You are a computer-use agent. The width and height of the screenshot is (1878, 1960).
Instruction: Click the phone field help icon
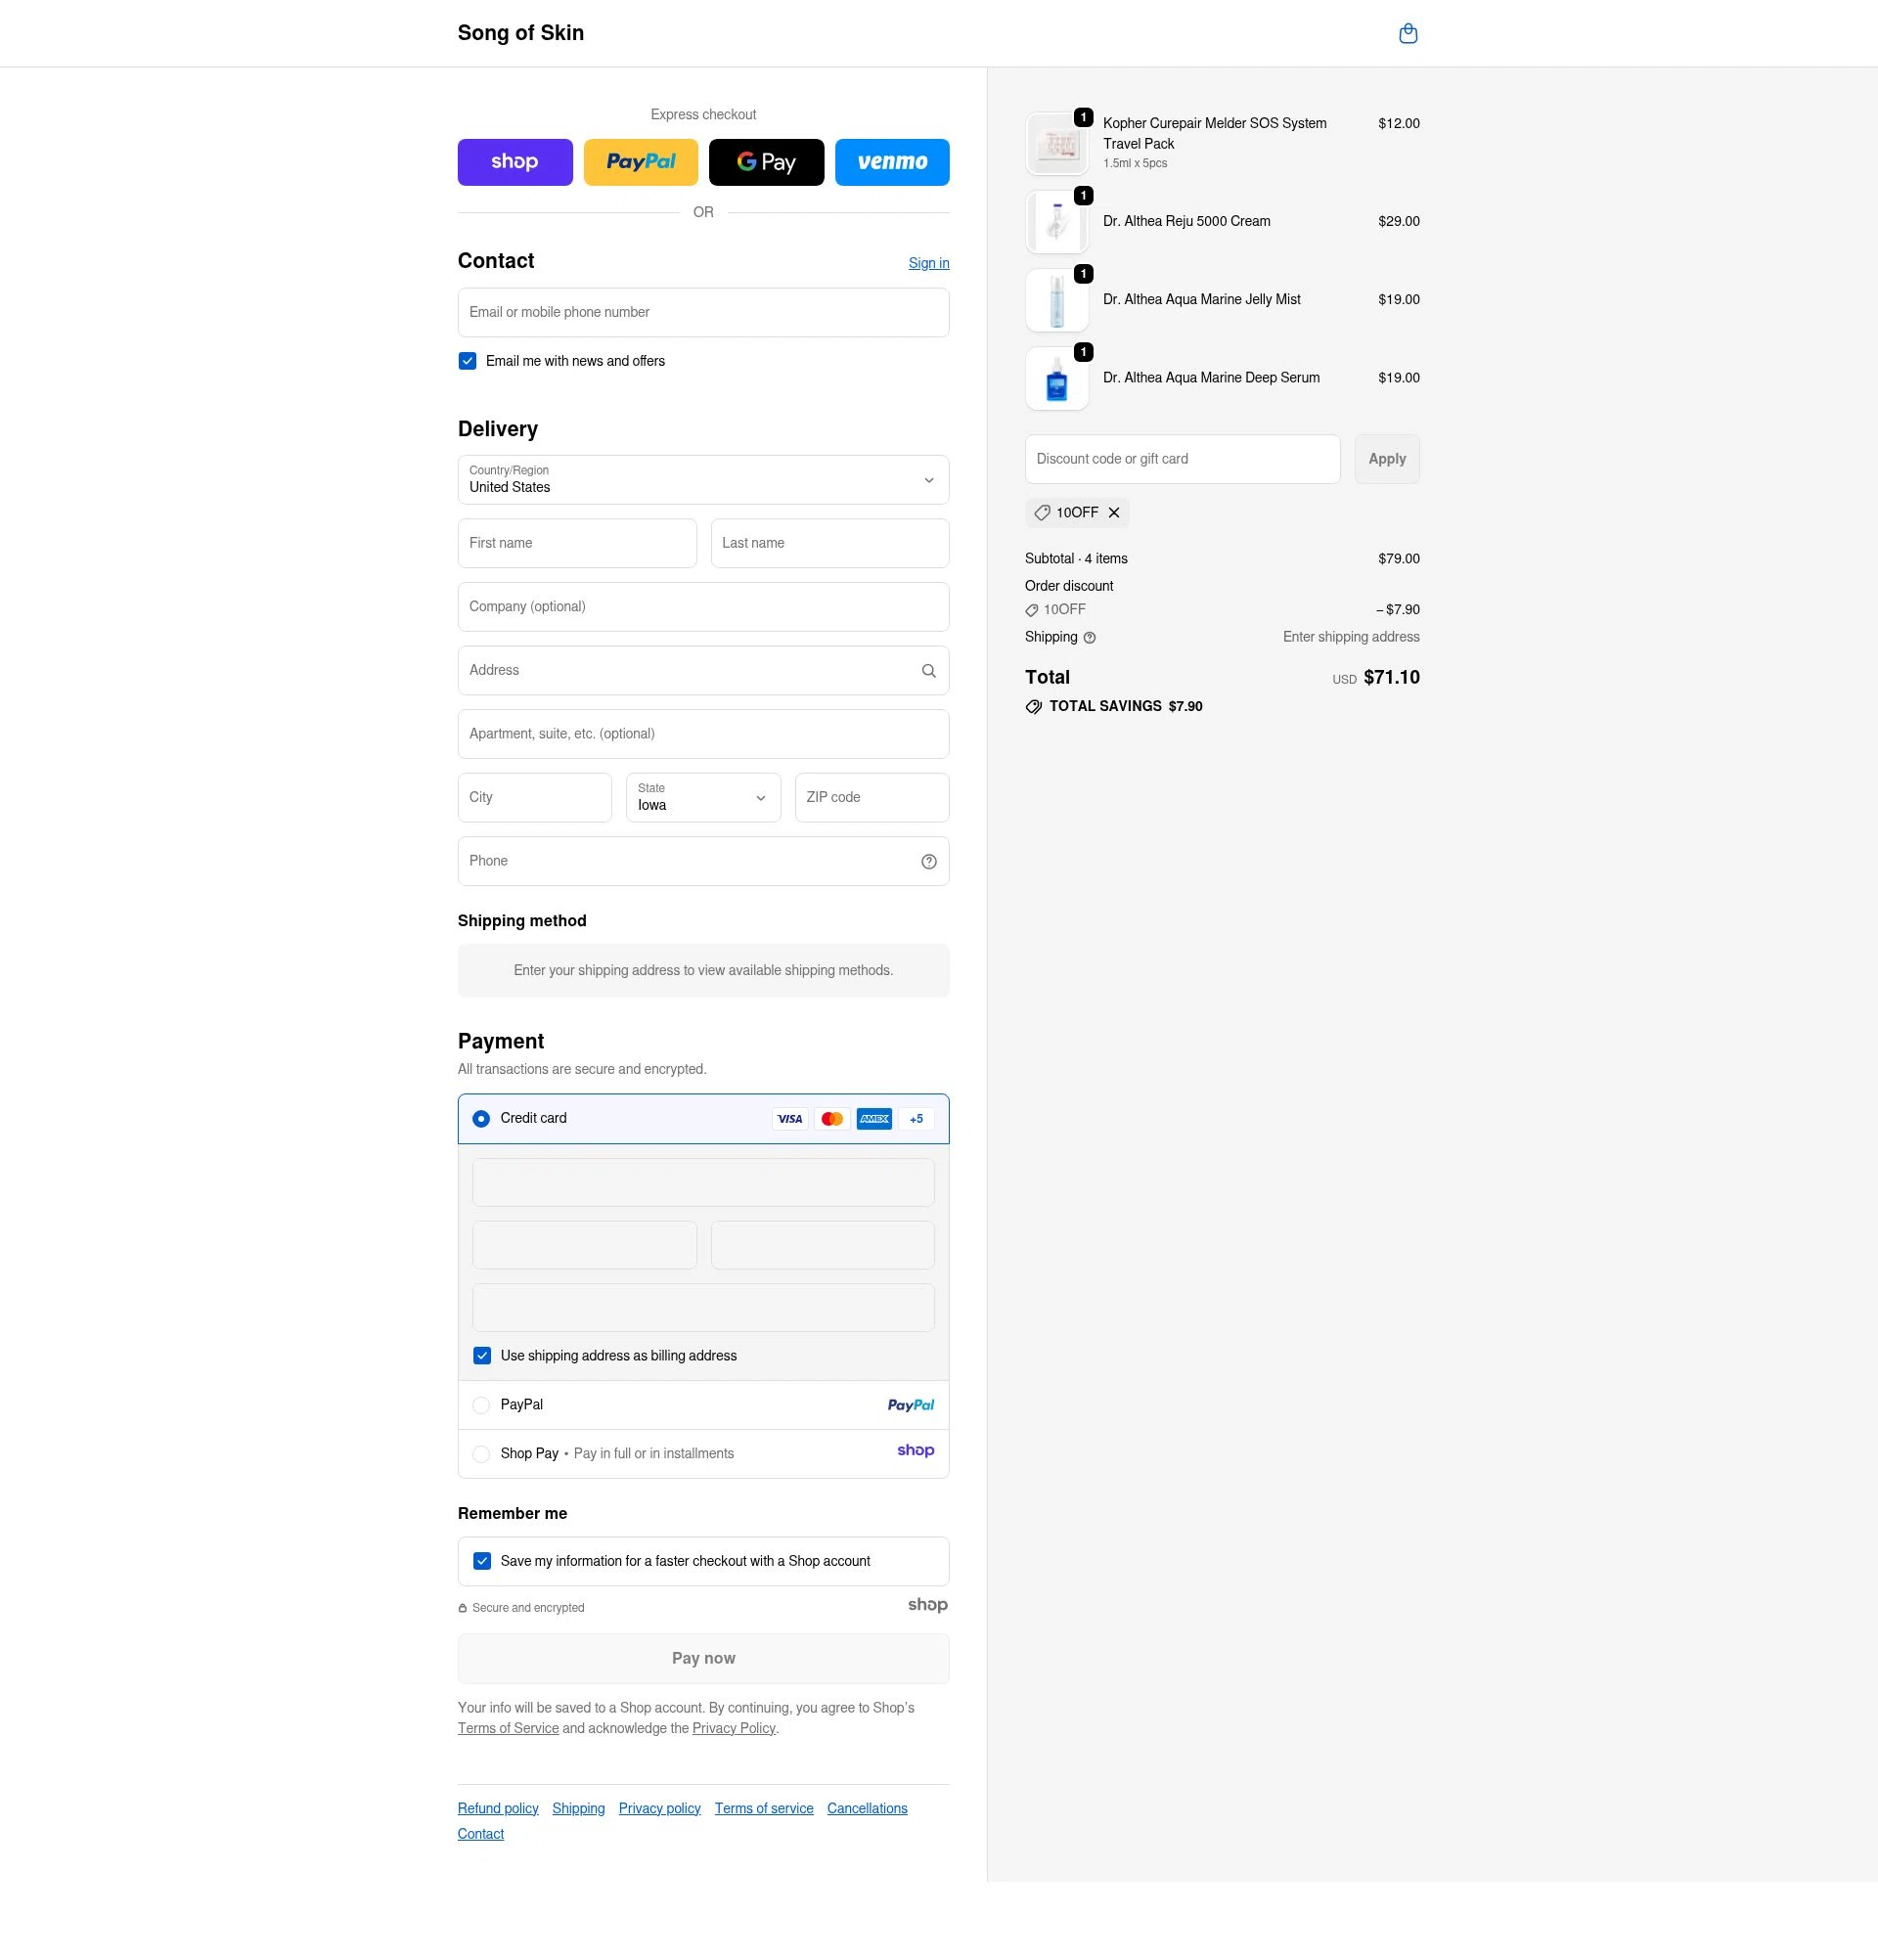pos(928,861)
